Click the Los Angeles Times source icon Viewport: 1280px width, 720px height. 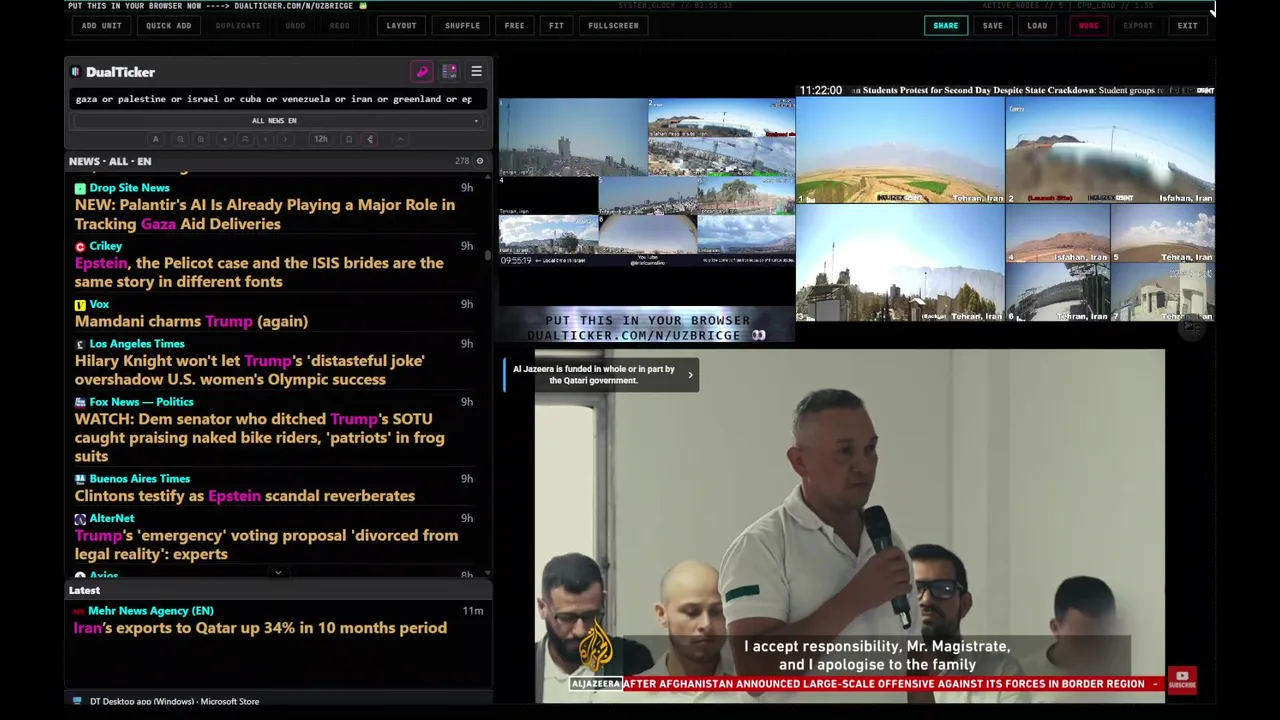[80, 344]
